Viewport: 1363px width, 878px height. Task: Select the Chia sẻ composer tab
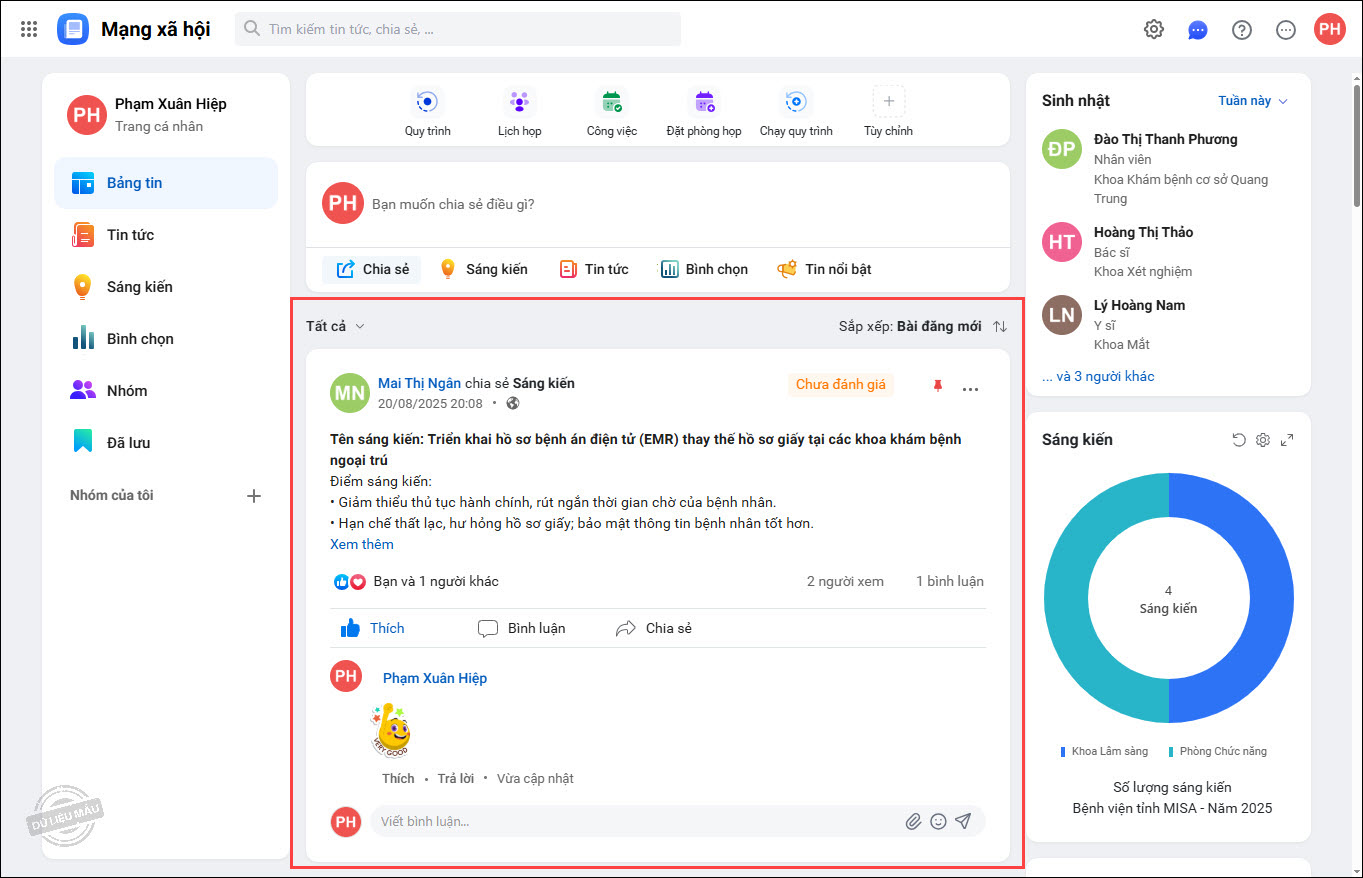click(x=372, y=269)
